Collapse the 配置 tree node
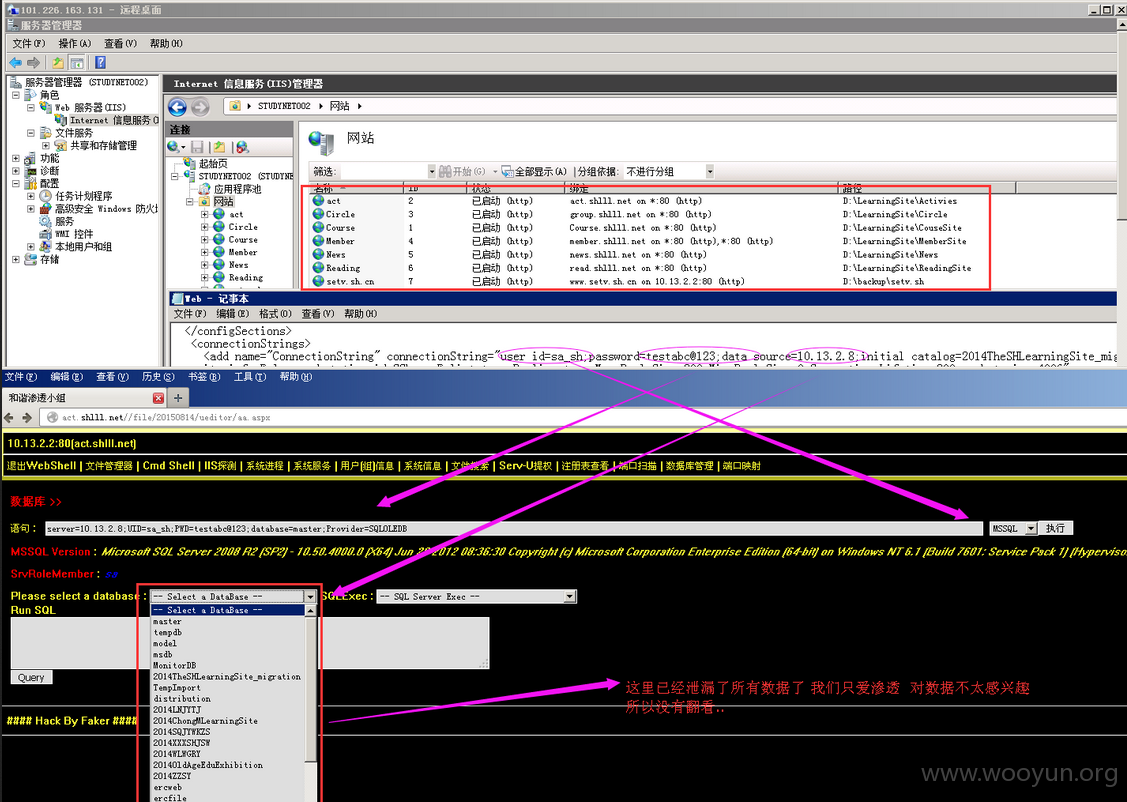The height and width of the screenshot is (802, 1127). [x=16, y=184]
